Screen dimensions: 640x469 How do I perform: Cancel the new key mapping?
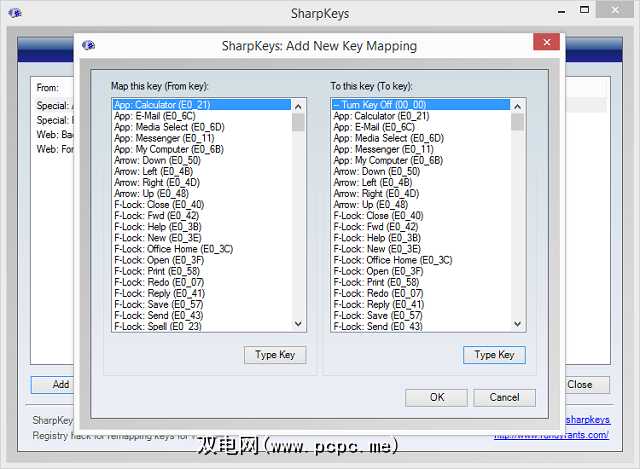pos(504,398)
